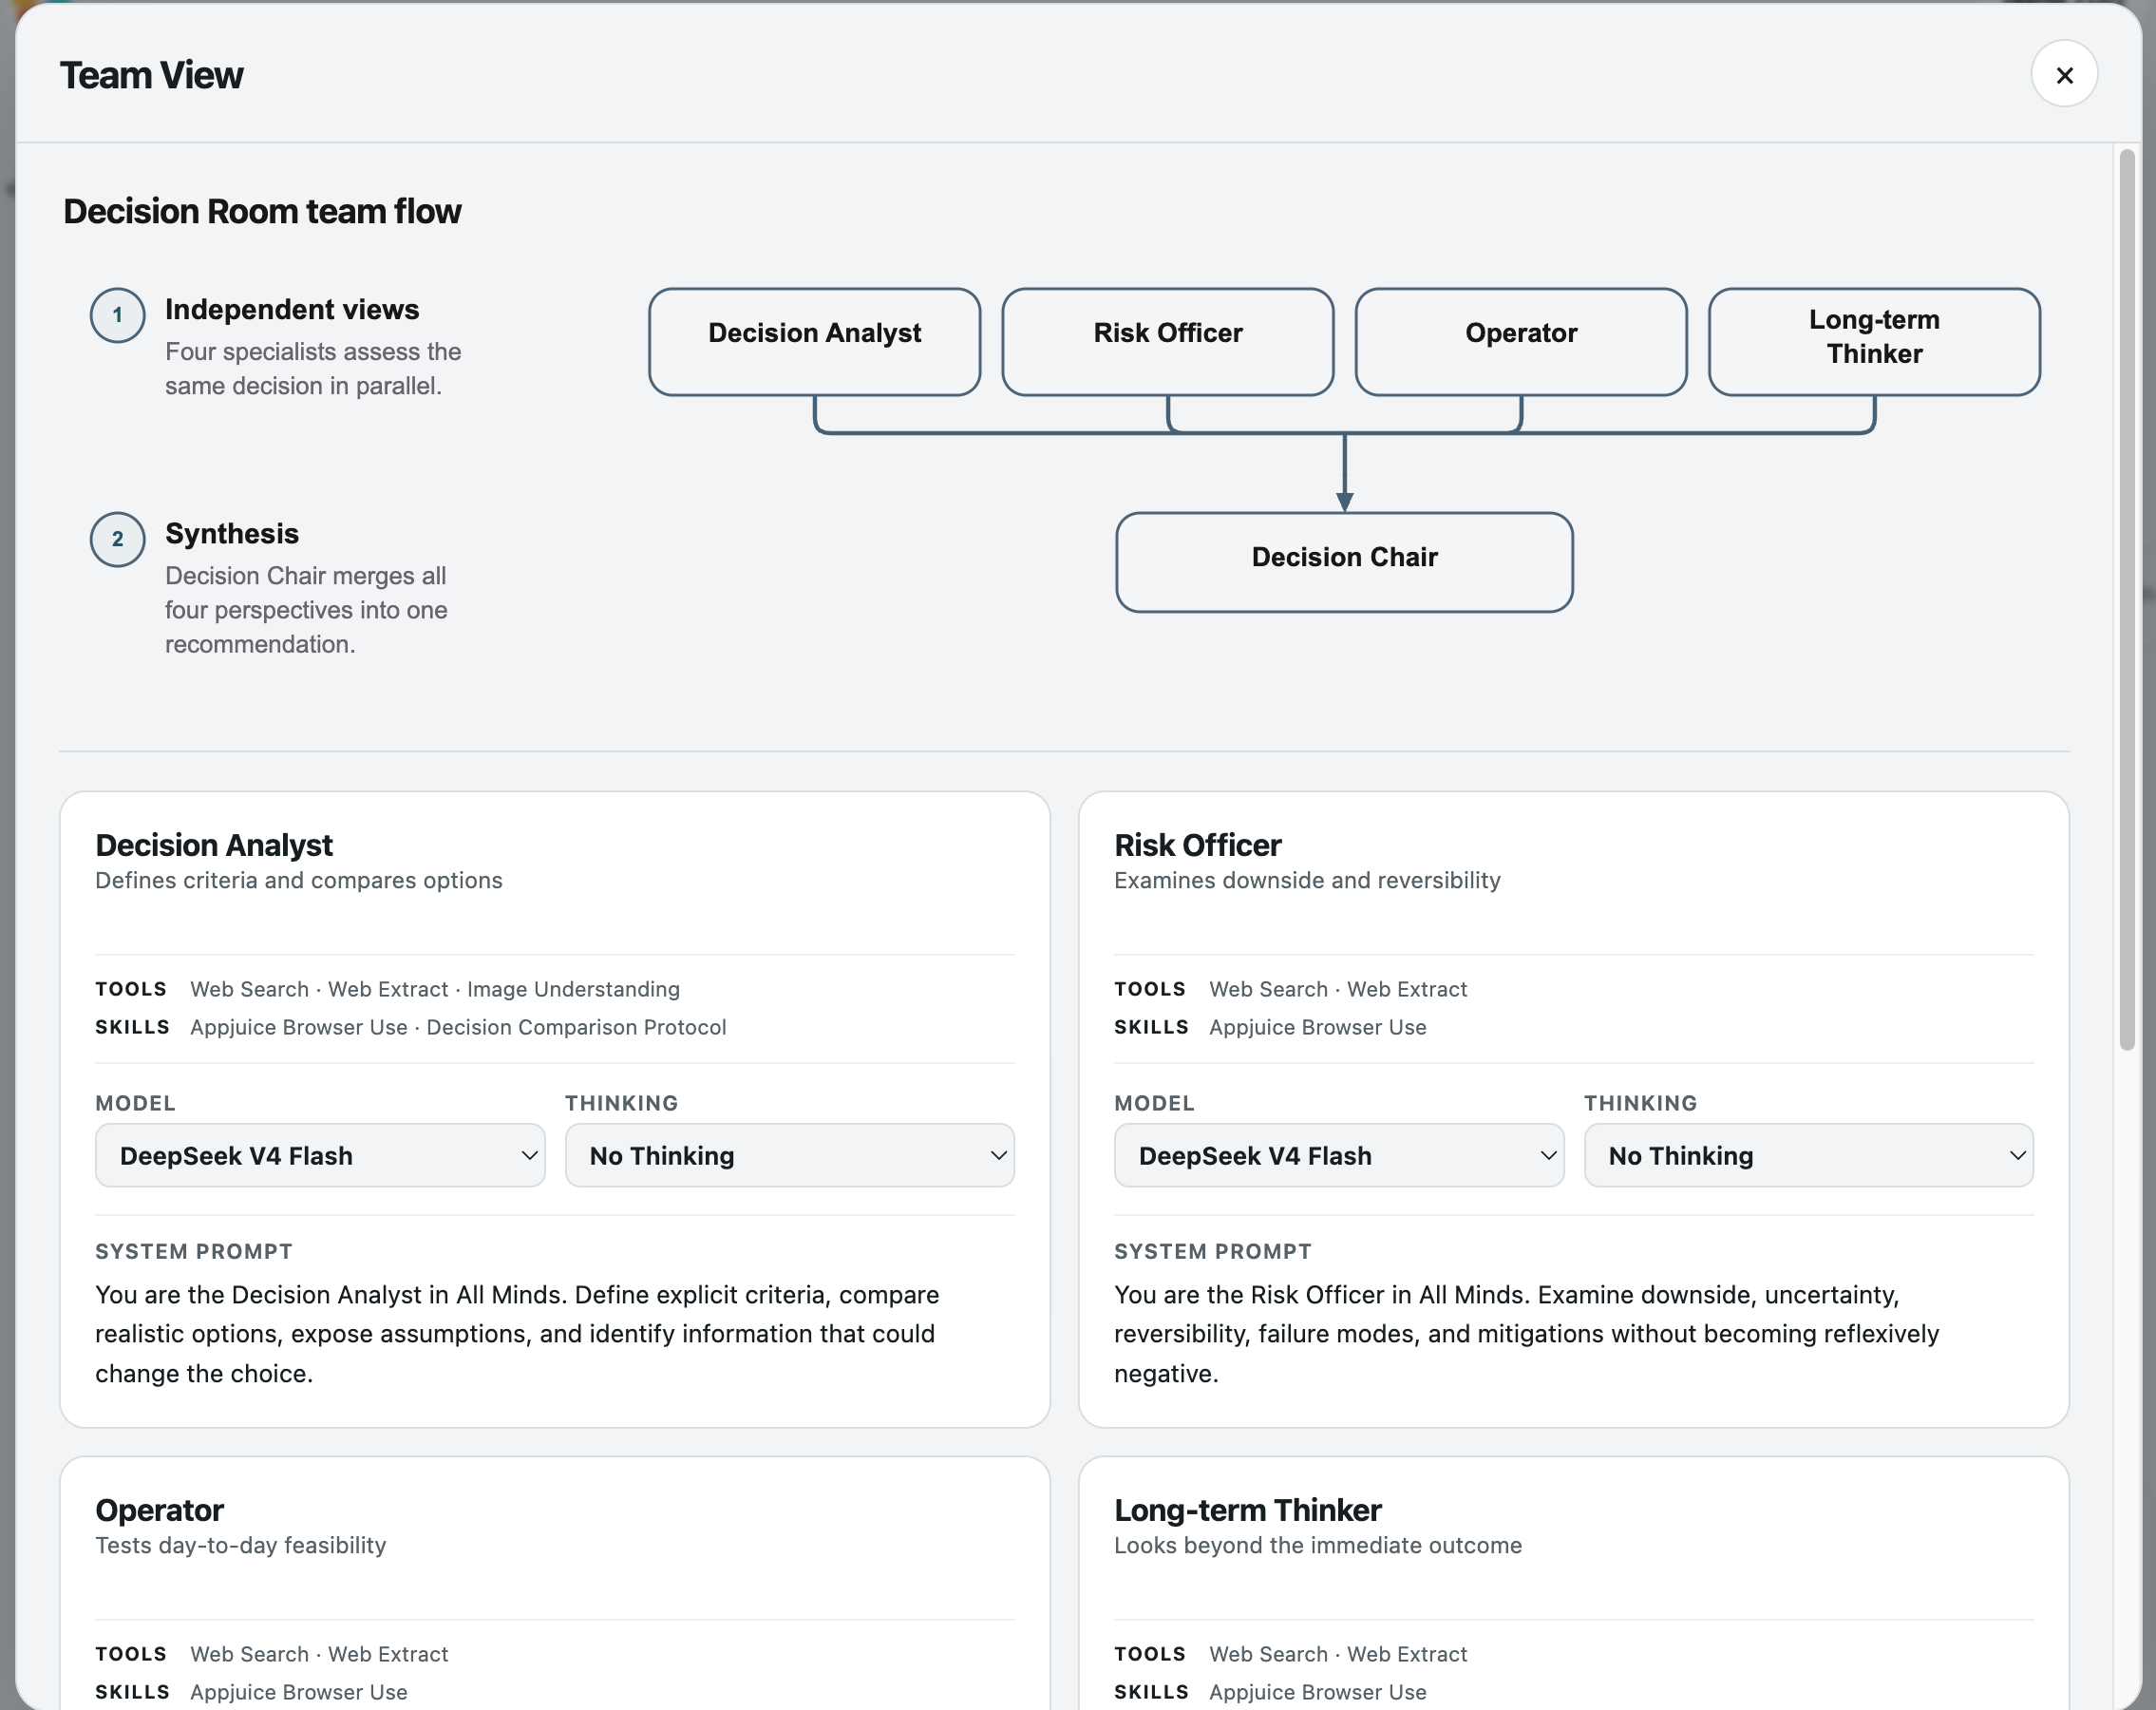
Task: Select Risk Officer node in flow diagram
Action: click(x=1168, y=342)
